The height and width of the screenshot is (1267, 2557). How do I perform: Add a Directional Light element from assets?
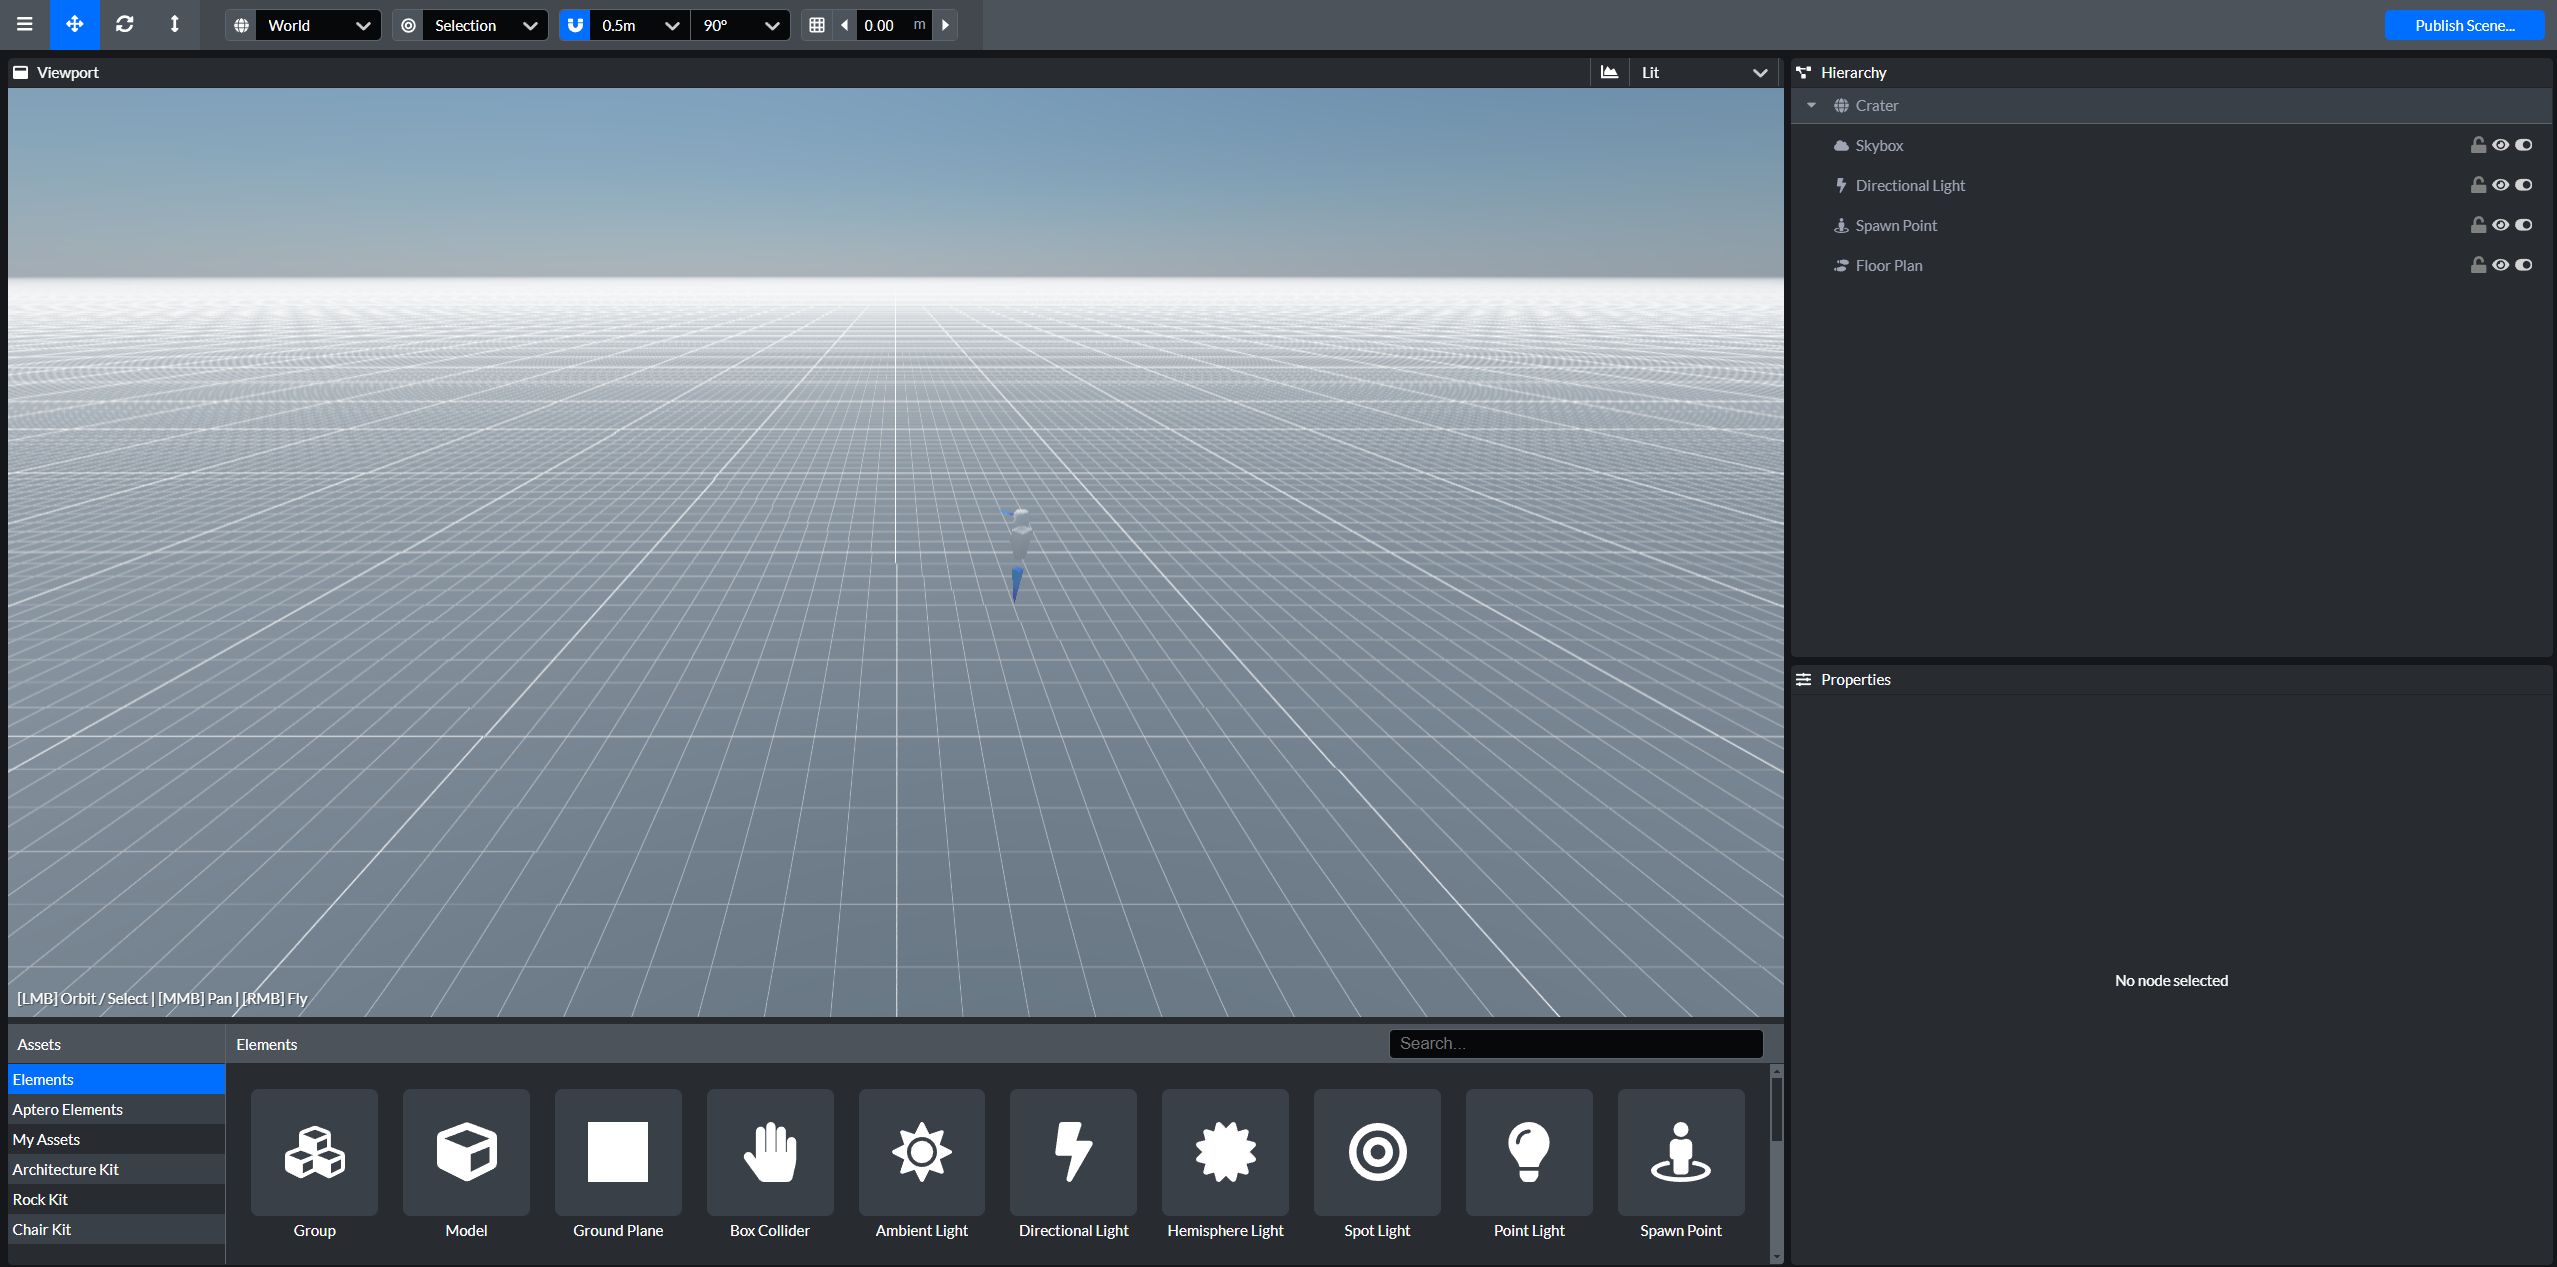tap(1073, 1165)
